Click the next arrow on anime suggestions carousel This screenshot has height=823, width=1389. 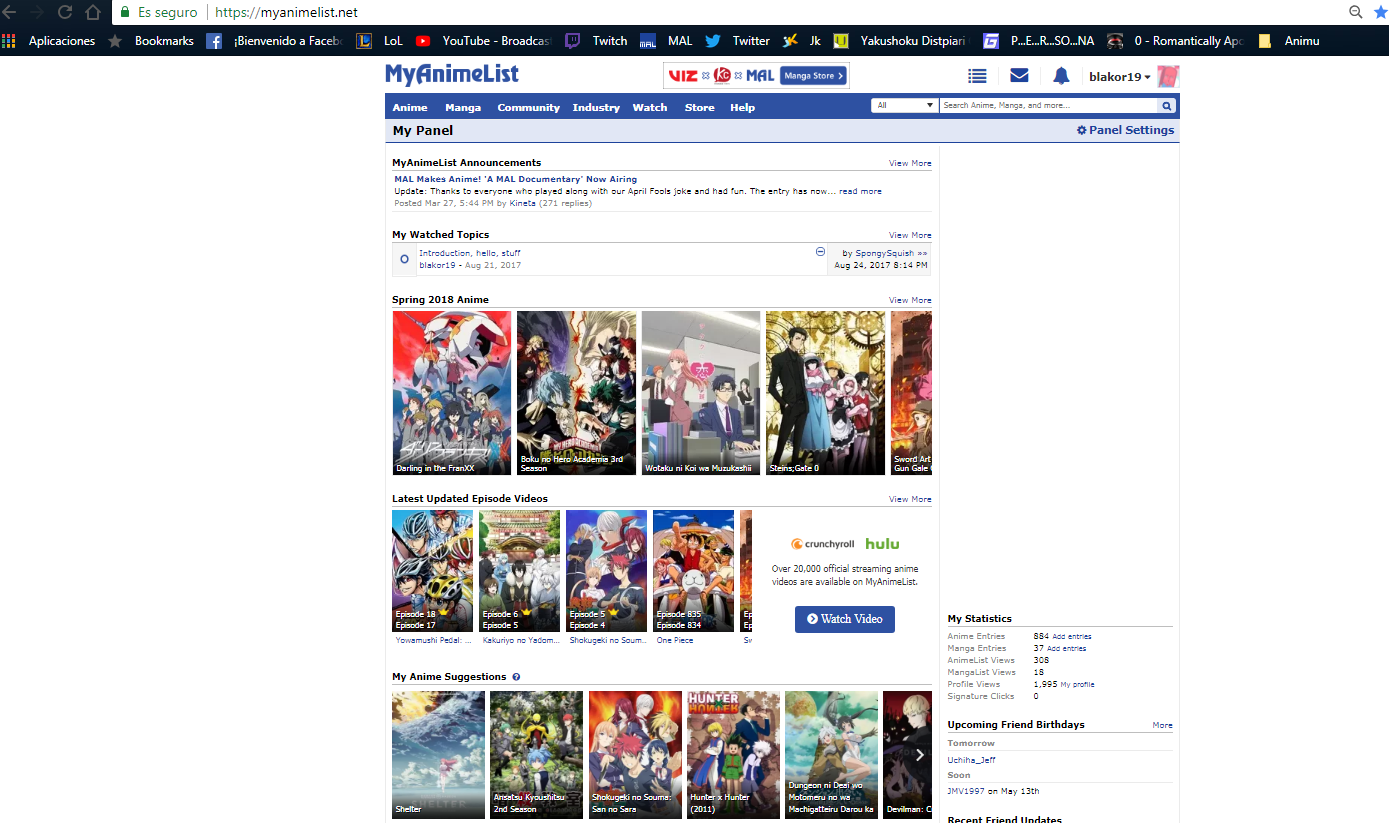tap(920, 755)
